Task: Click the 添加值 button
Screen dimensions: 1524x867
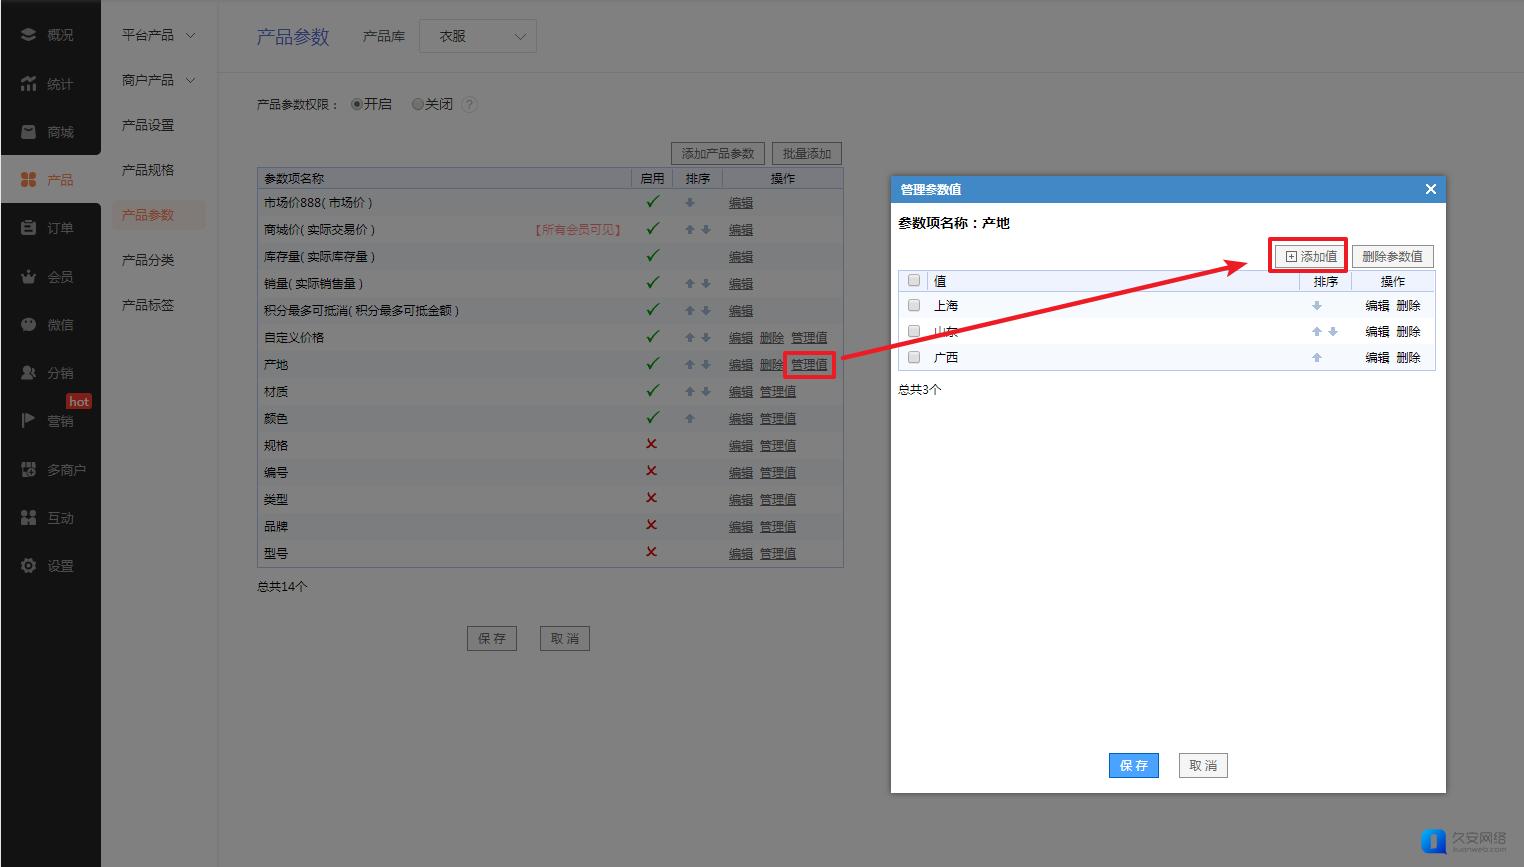Action: (1310, 257)
